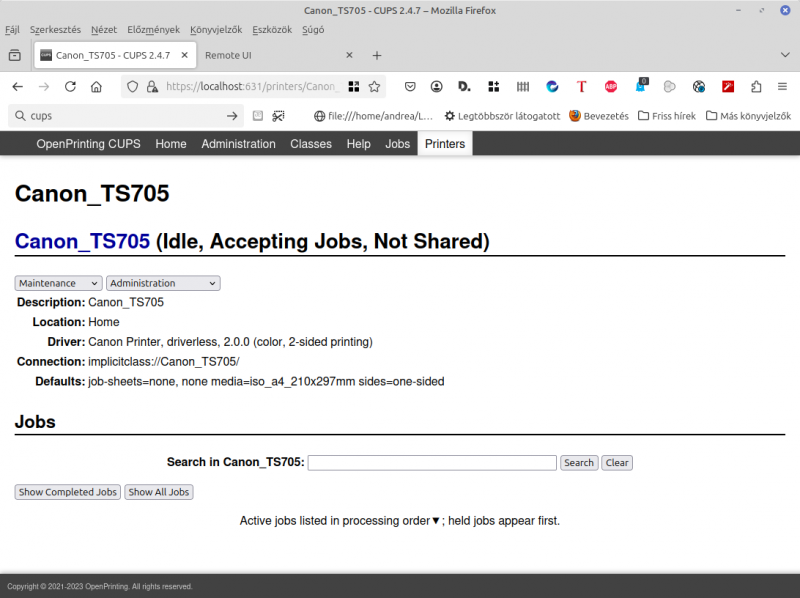The width and height of the screenshot is (800, 598).
Task: Go to CUPS Home page
Action: click(x=171, y=144)
